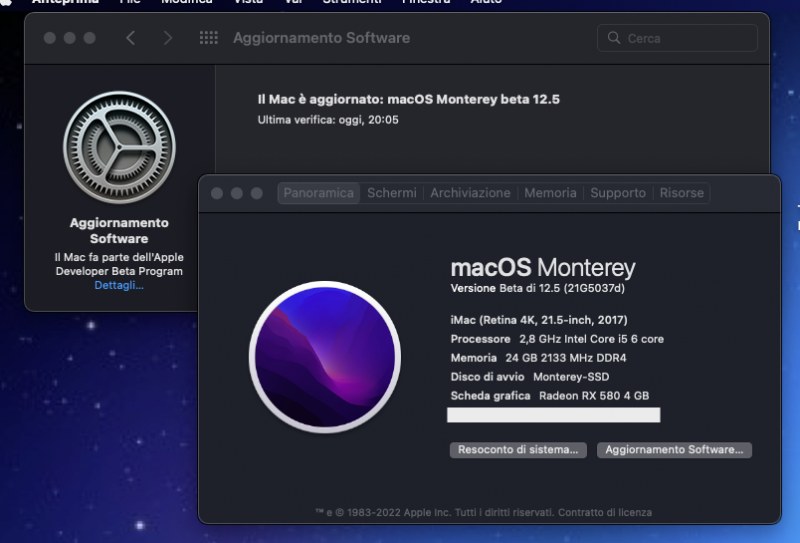Click the search magnifier icon
The image size is (800, 543).
click(x=614, y=38)
